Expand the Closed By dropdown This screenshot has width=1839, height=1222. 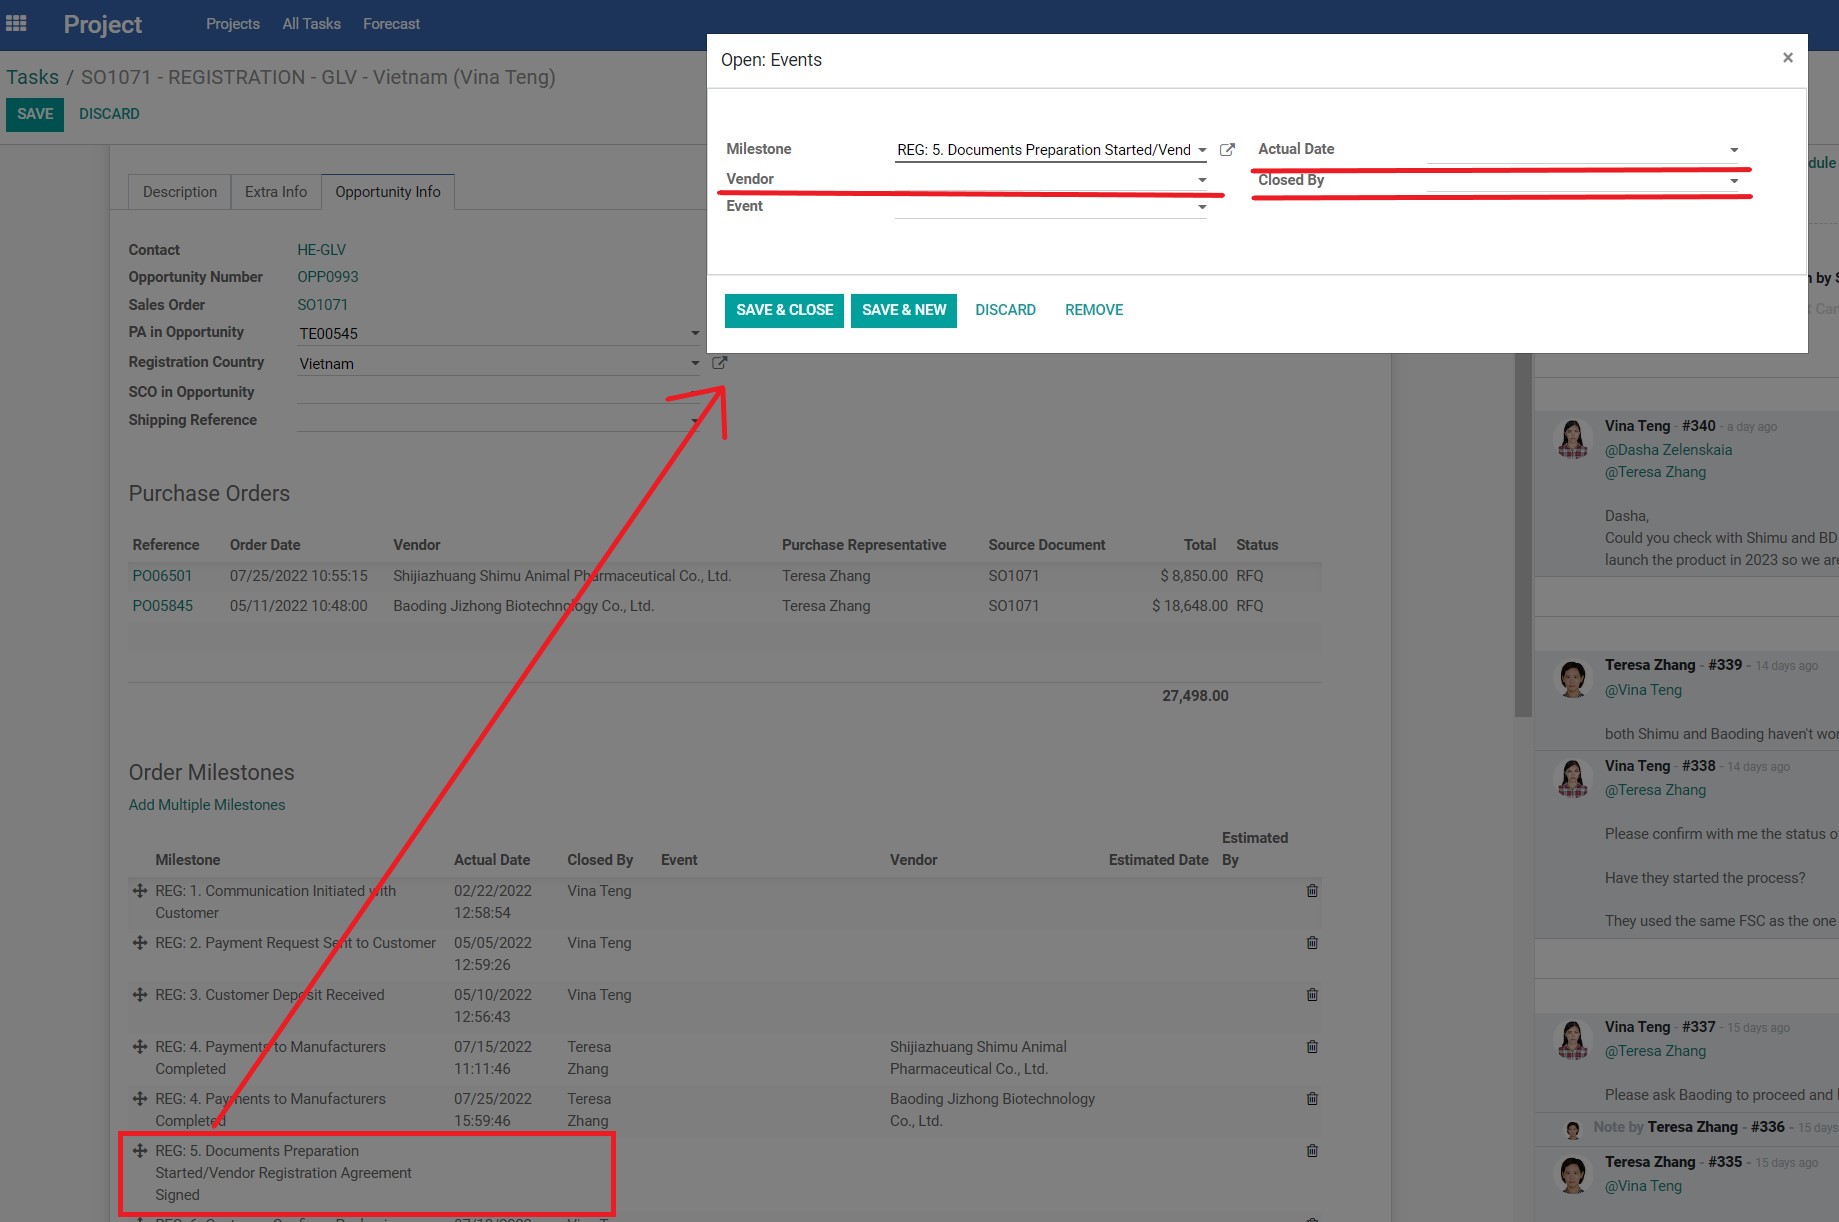coord(1734,181)
